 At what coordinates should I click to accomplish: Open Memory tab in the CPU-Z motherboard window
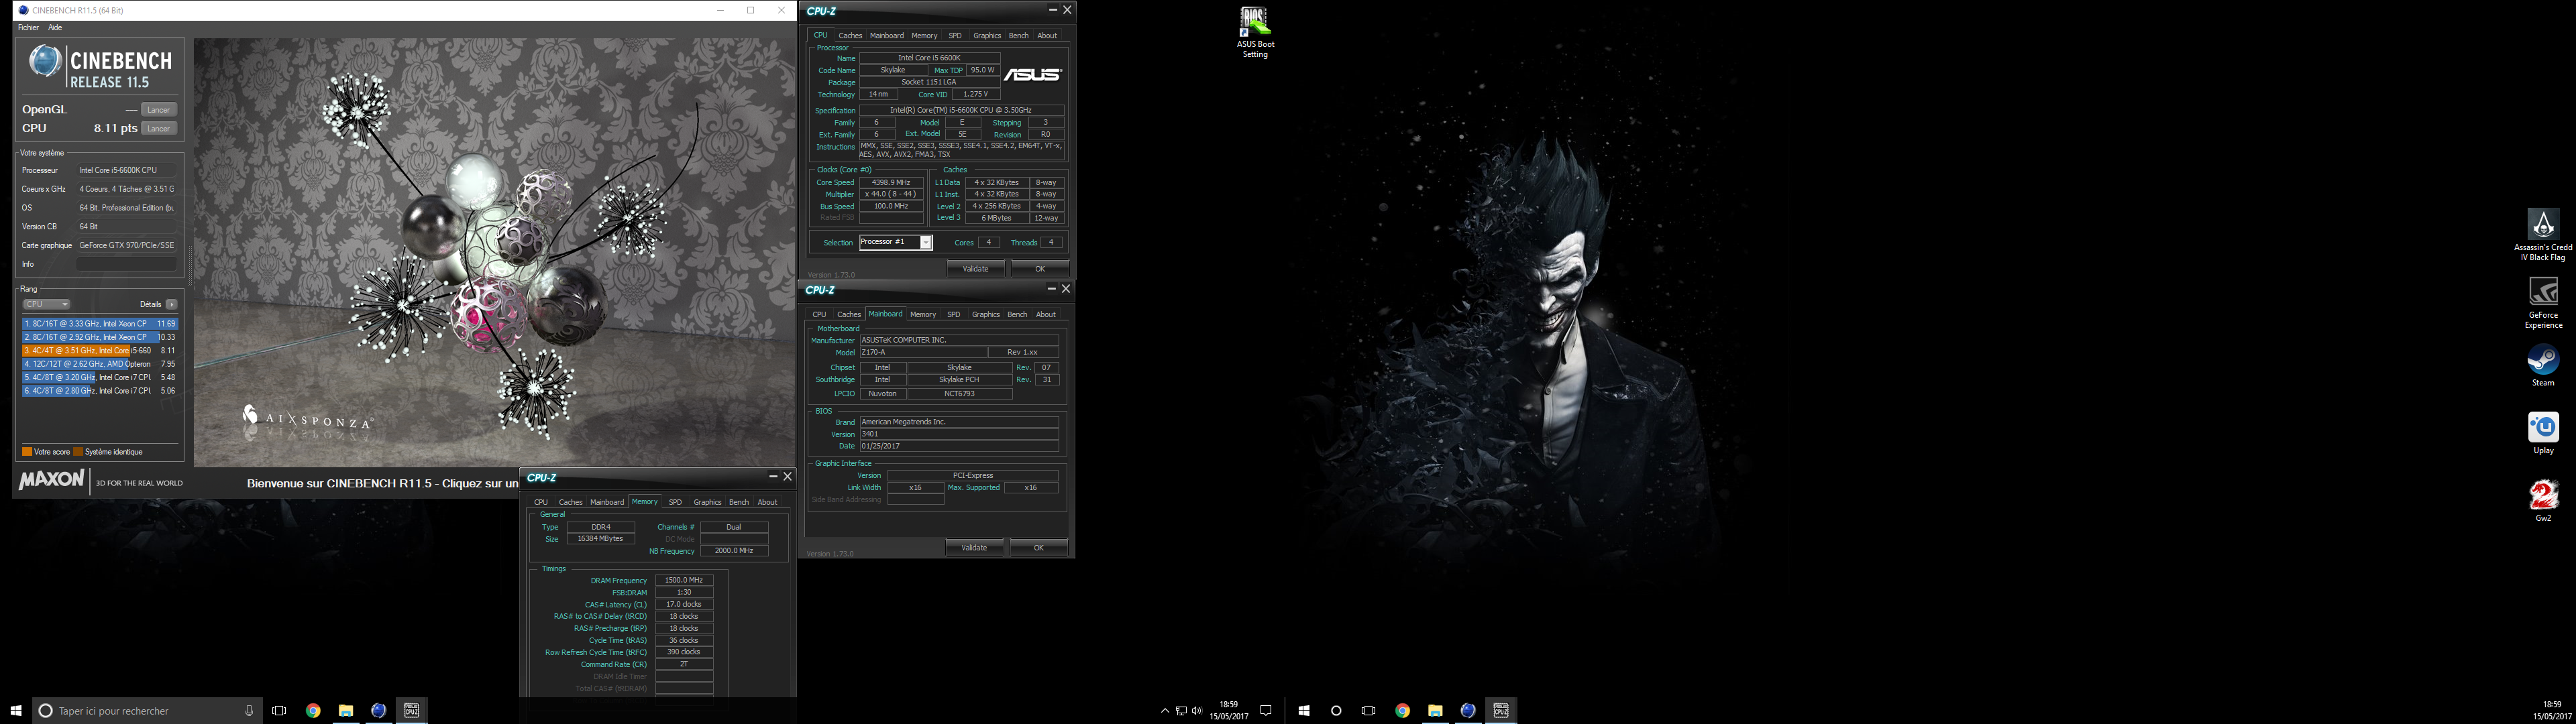pyautogui.click(x=923, y=315)
